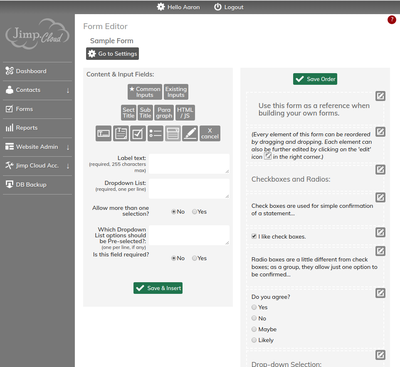400x367 pixels.
Task: Click the radio list input icon
Action: click(x=155, y=134)
